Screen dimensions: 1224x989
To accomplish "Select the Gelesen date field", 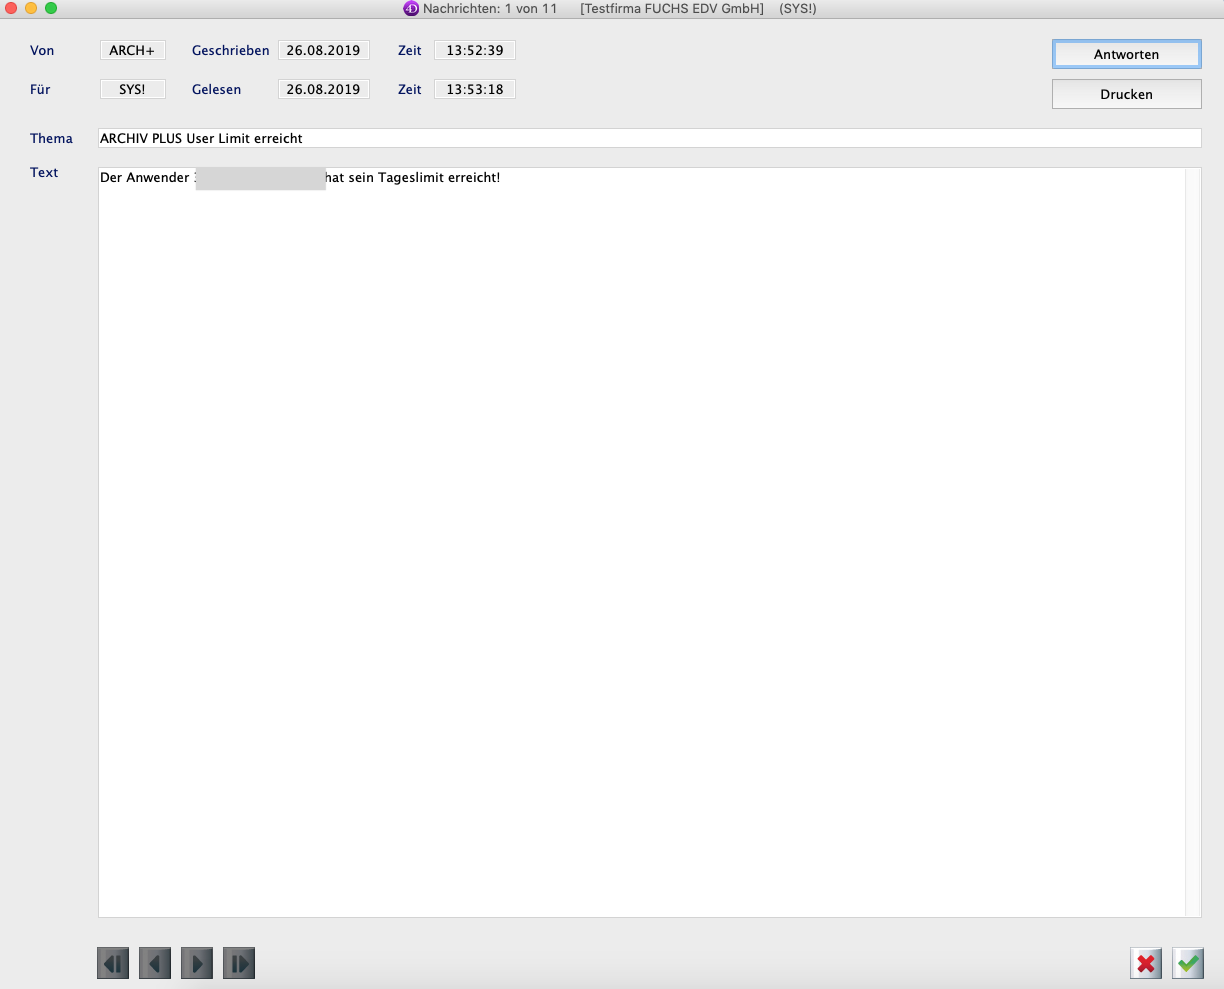I will (x=323, y=89).
